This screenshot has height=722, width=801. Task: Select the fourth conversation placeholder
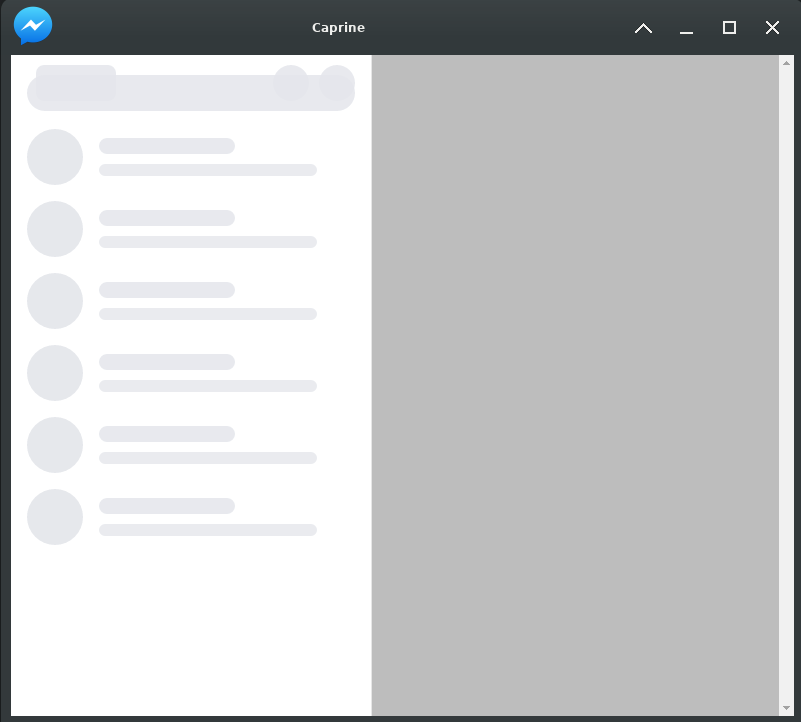pos(190,372)
